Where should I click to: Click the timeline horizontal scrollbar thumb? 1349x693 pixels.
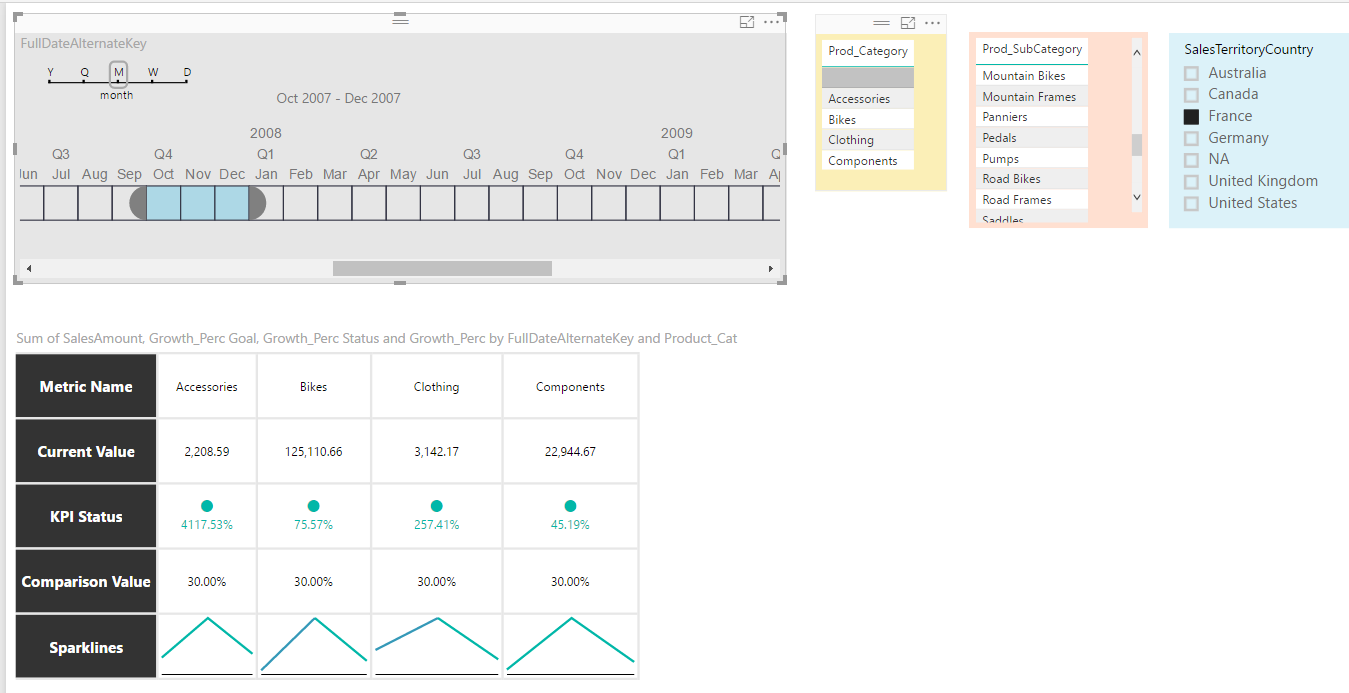pyautogui.click(x=442, y=269)
